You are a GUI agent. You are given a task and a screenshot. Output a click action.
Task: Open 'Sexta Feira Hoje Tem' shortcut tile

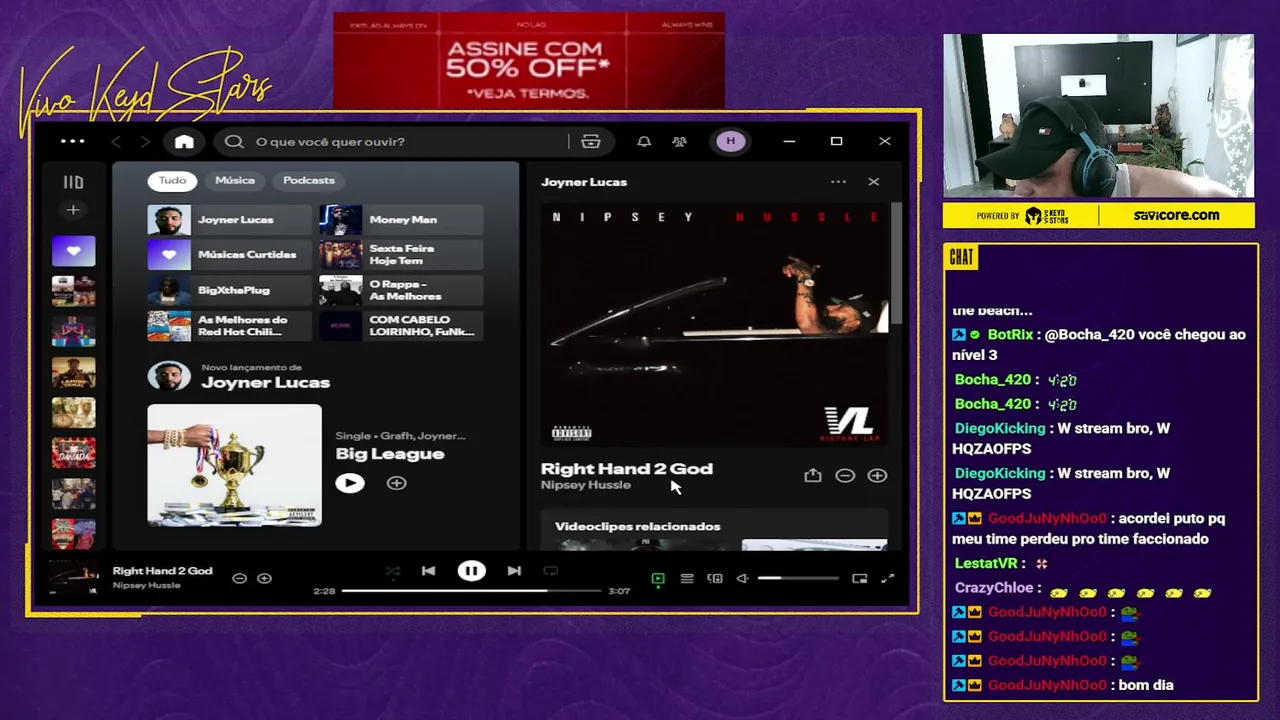[401, 255]
